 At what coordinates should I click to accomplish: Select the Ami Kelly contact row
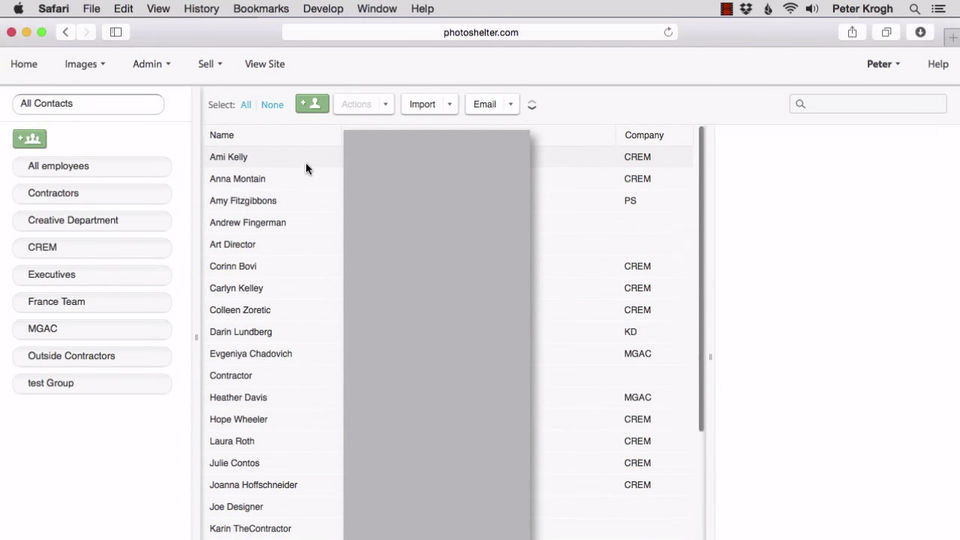(448, 157)
